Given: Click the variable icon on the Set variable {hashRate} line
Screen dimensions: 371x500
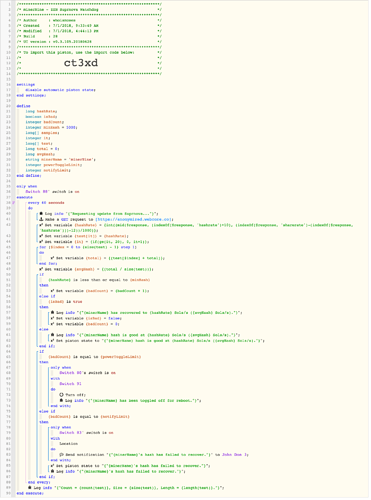Looking at the screenshot, I should point(41,225).
